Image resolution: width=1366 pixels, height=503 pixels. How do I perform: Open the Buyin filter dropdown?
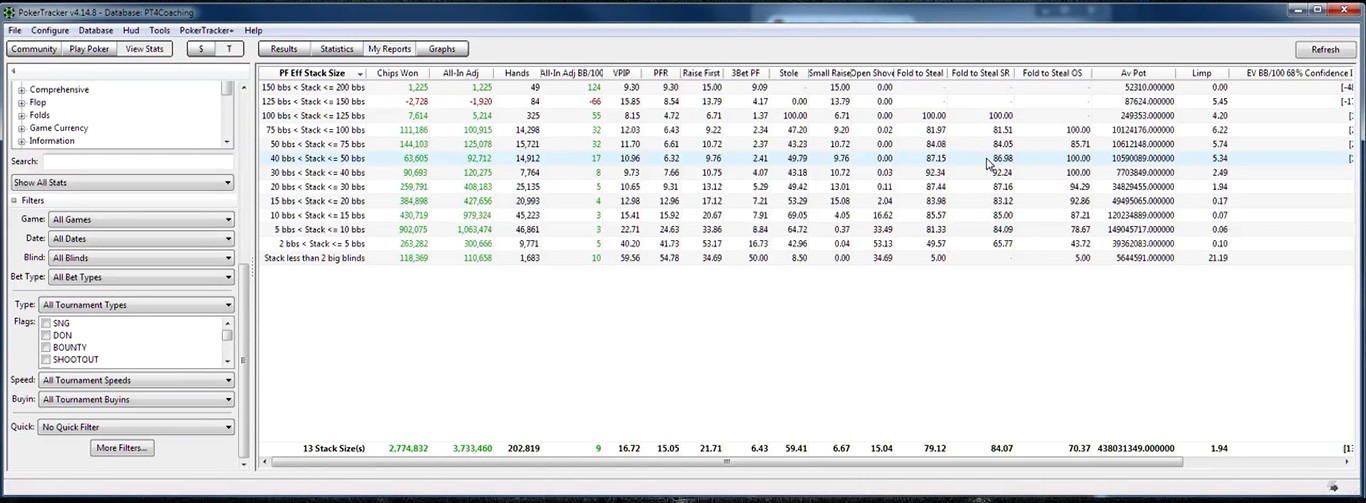tap(136, 399)
